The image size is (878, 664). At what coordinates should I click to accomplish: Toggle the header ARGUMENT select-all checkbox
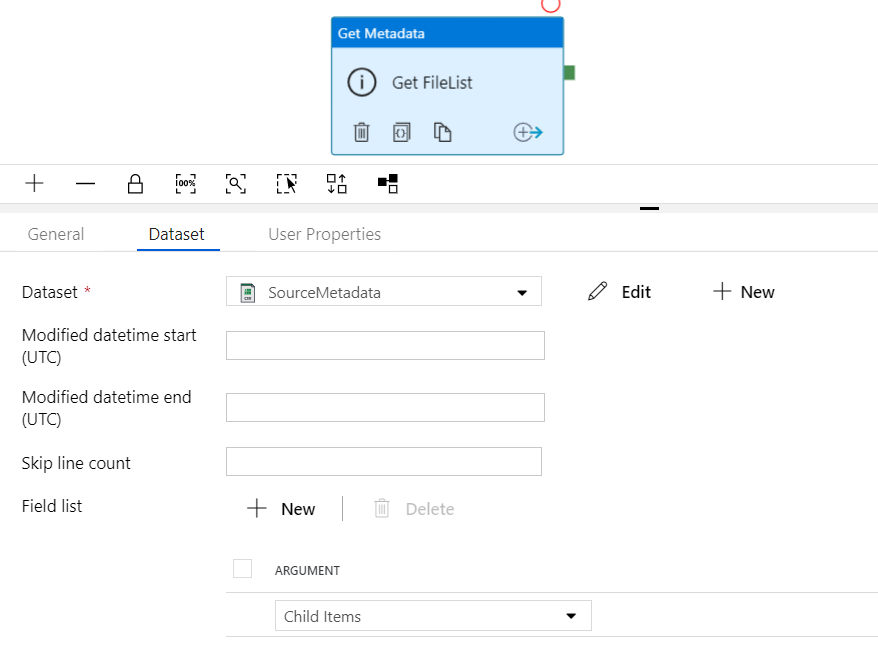(x=242, y=568)
